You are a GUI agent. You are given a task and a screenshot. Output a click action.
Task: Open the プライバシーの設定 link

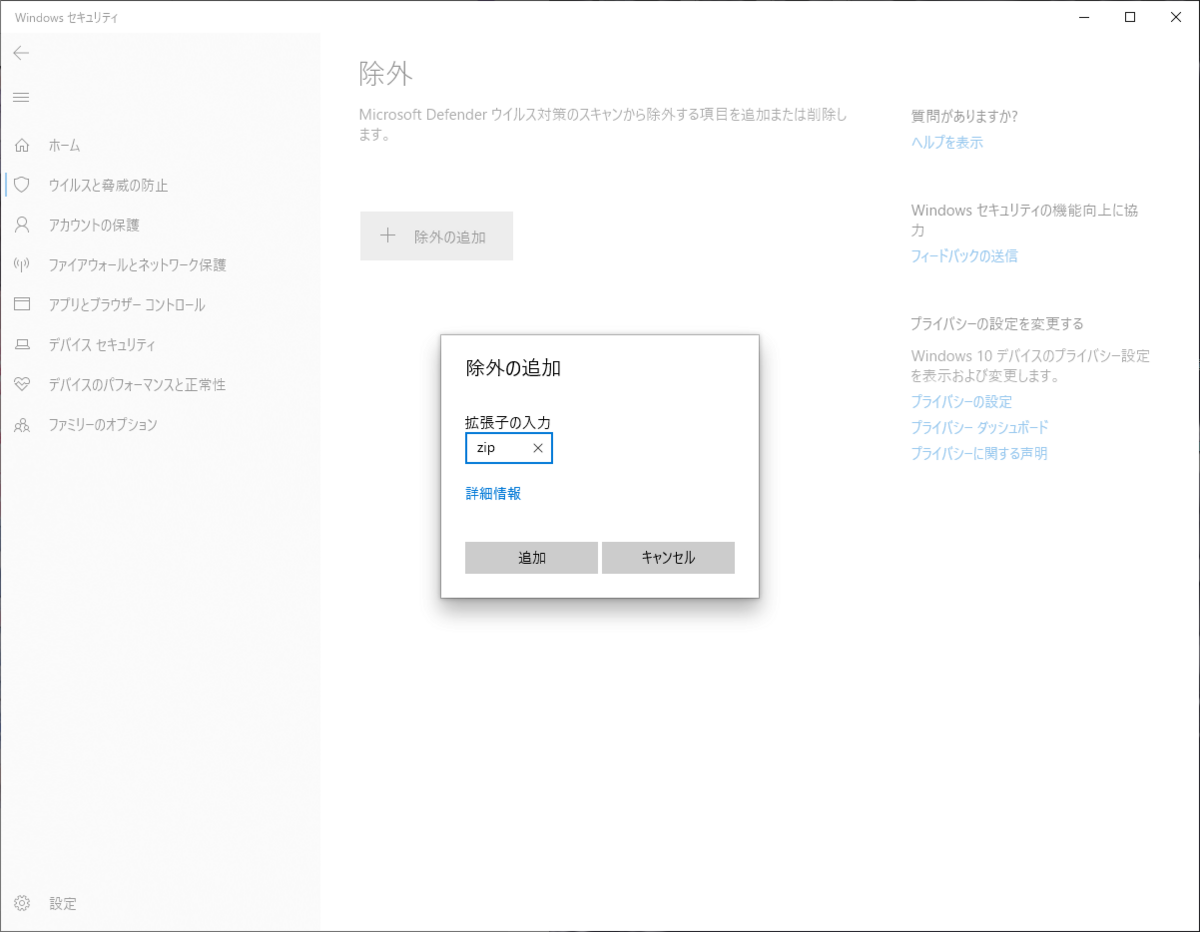point(961,401)
